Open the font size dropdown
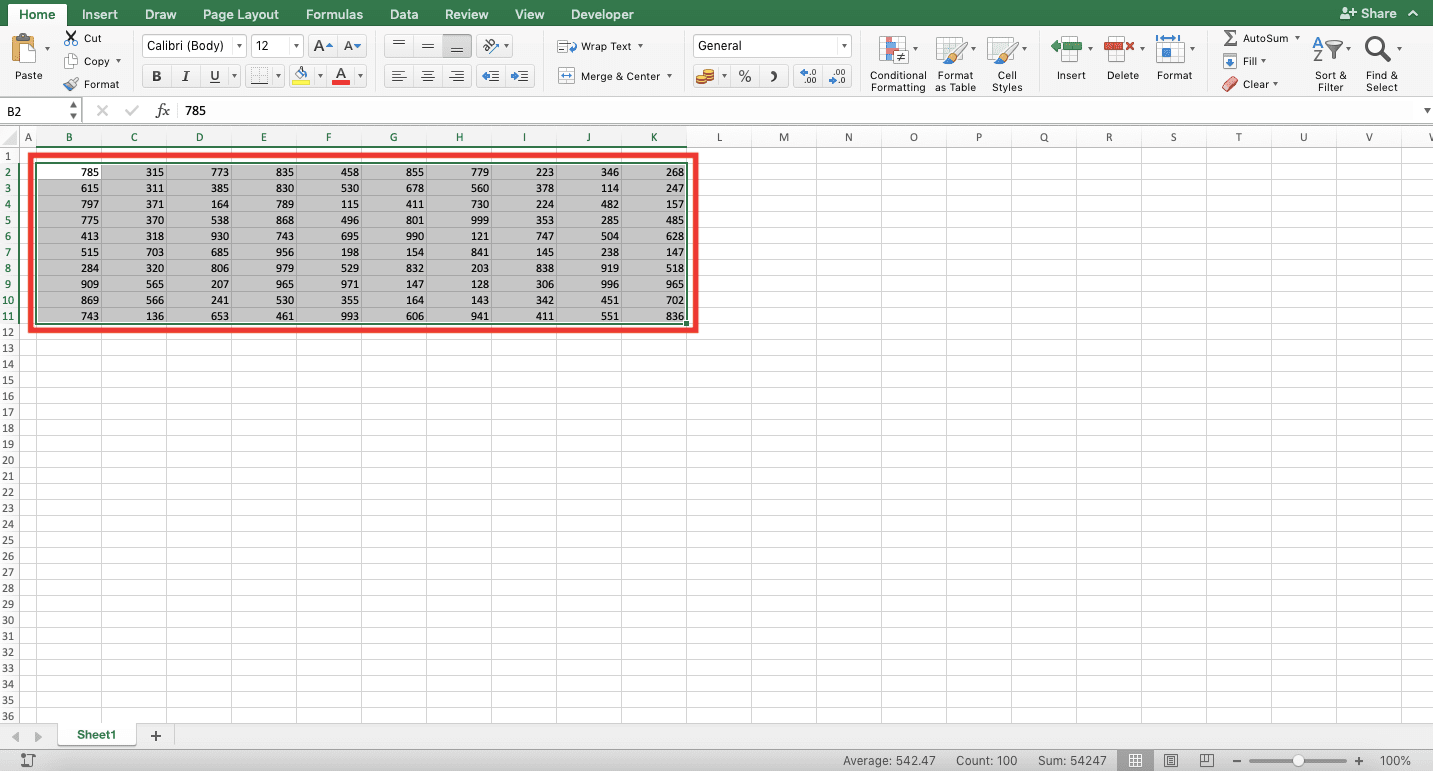 click(x=295, y=45)
